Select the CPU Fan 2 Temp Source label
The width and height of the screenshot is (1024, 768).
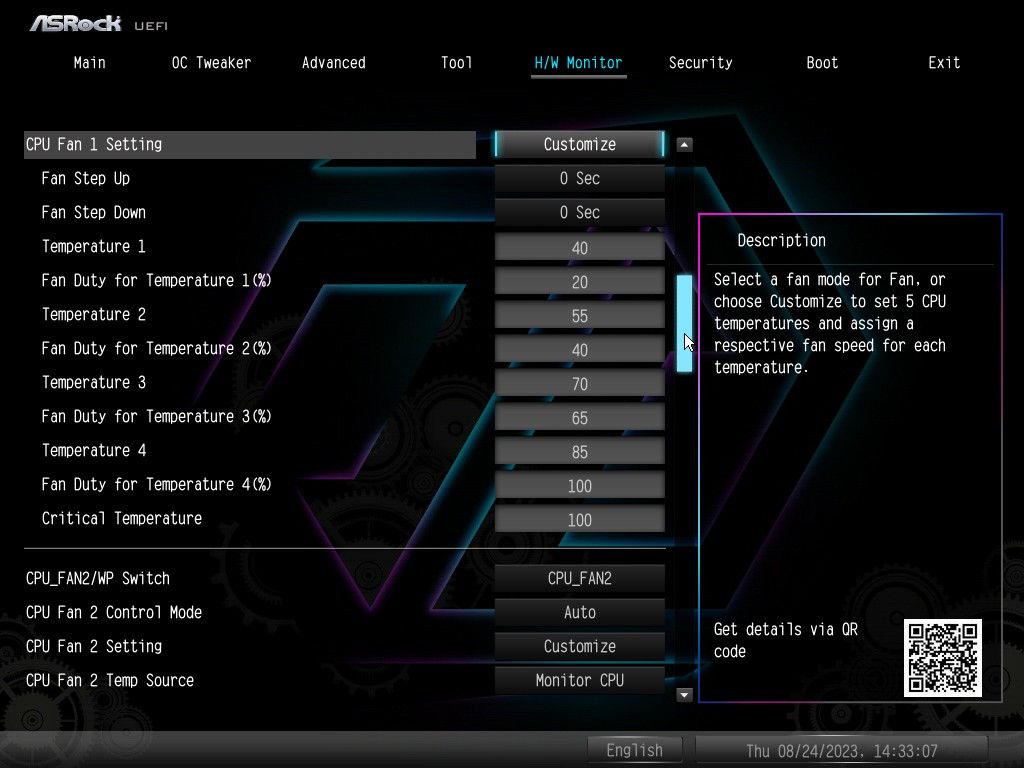tap(110, 680)
